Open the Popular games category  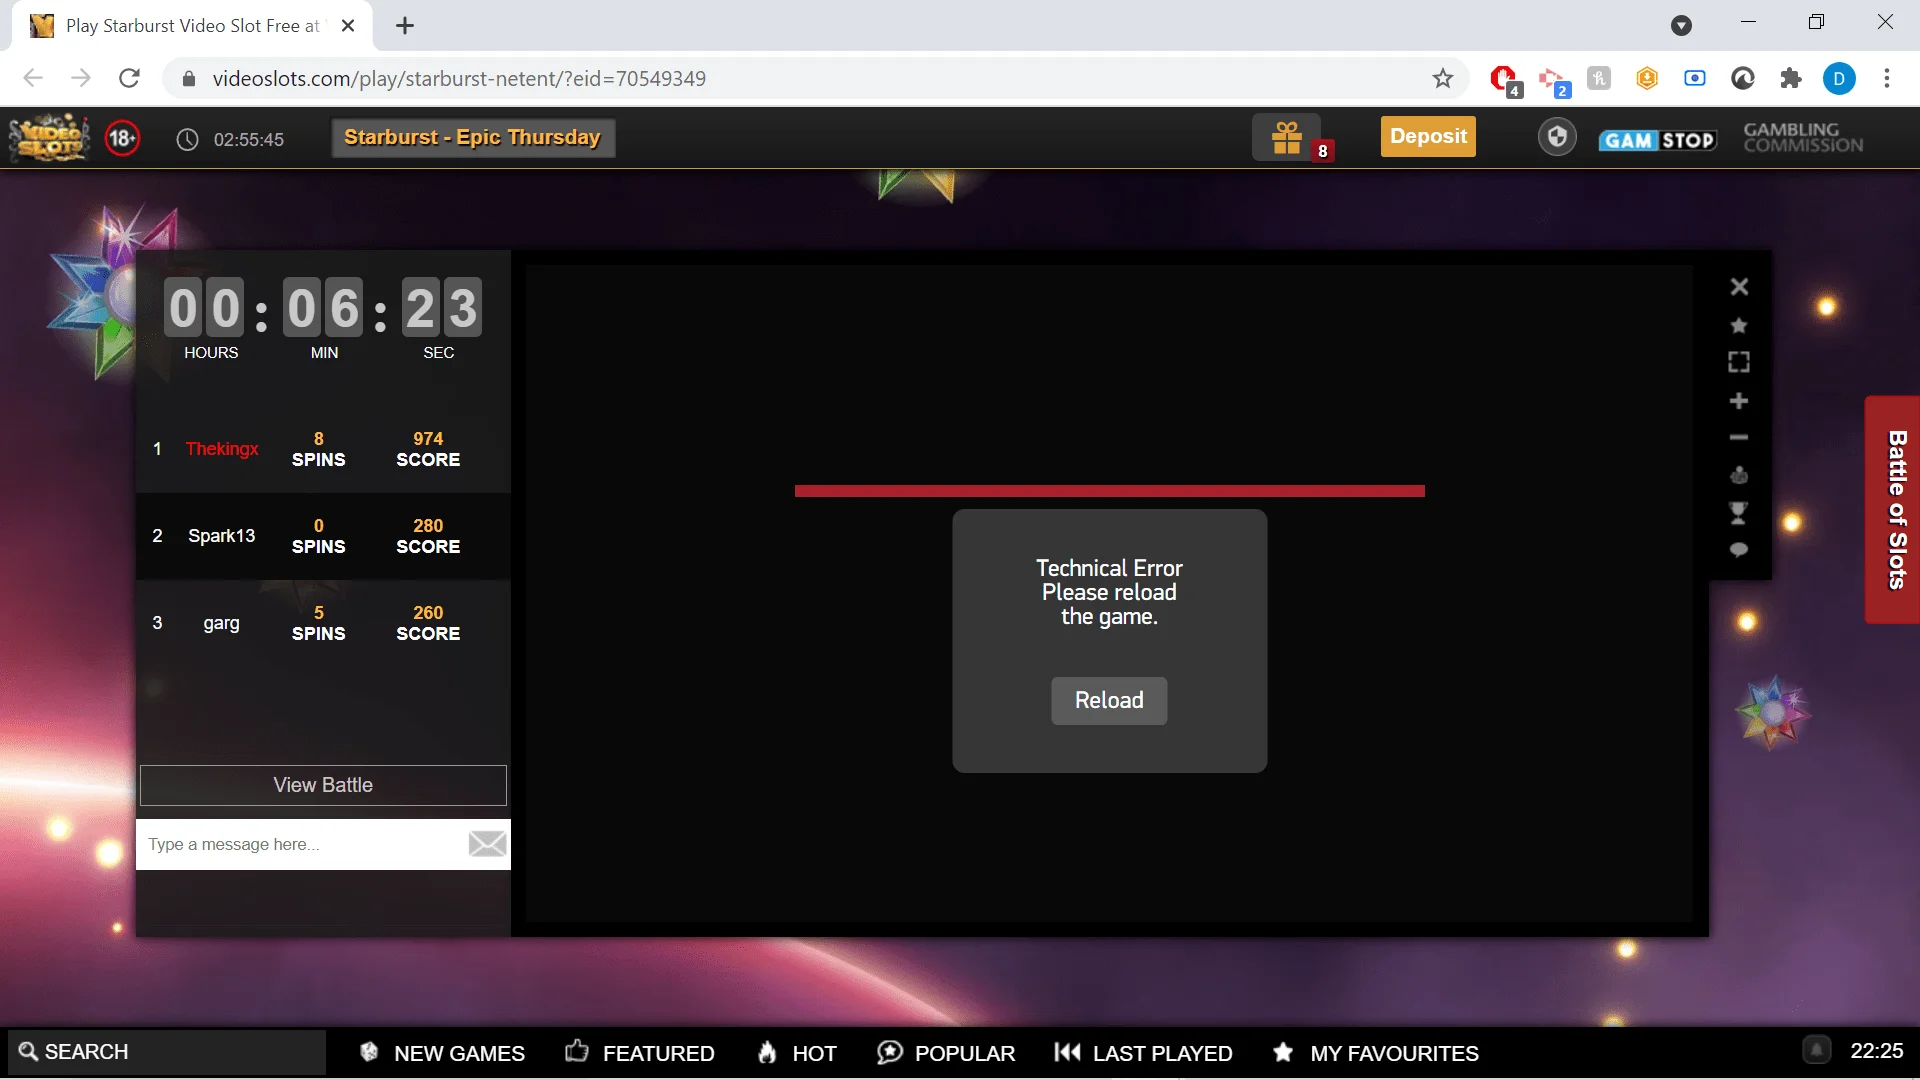coord(946,1053)
